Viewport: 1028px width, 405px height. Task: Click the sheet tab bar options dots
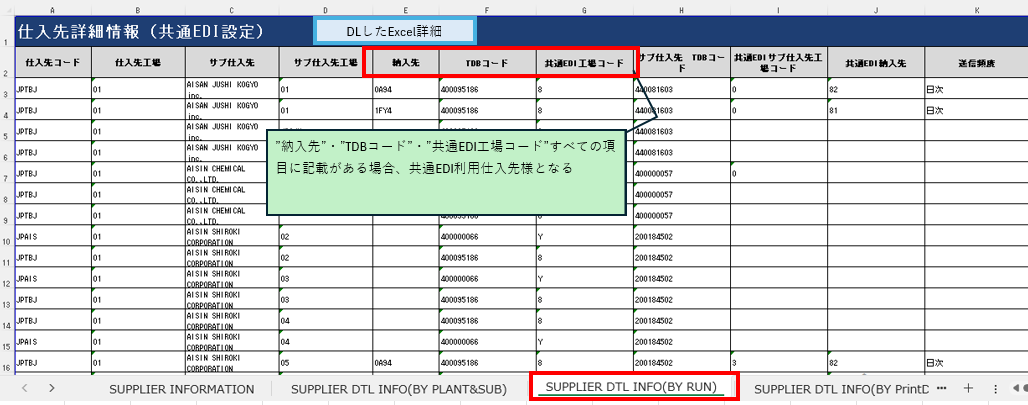point(995,387)
